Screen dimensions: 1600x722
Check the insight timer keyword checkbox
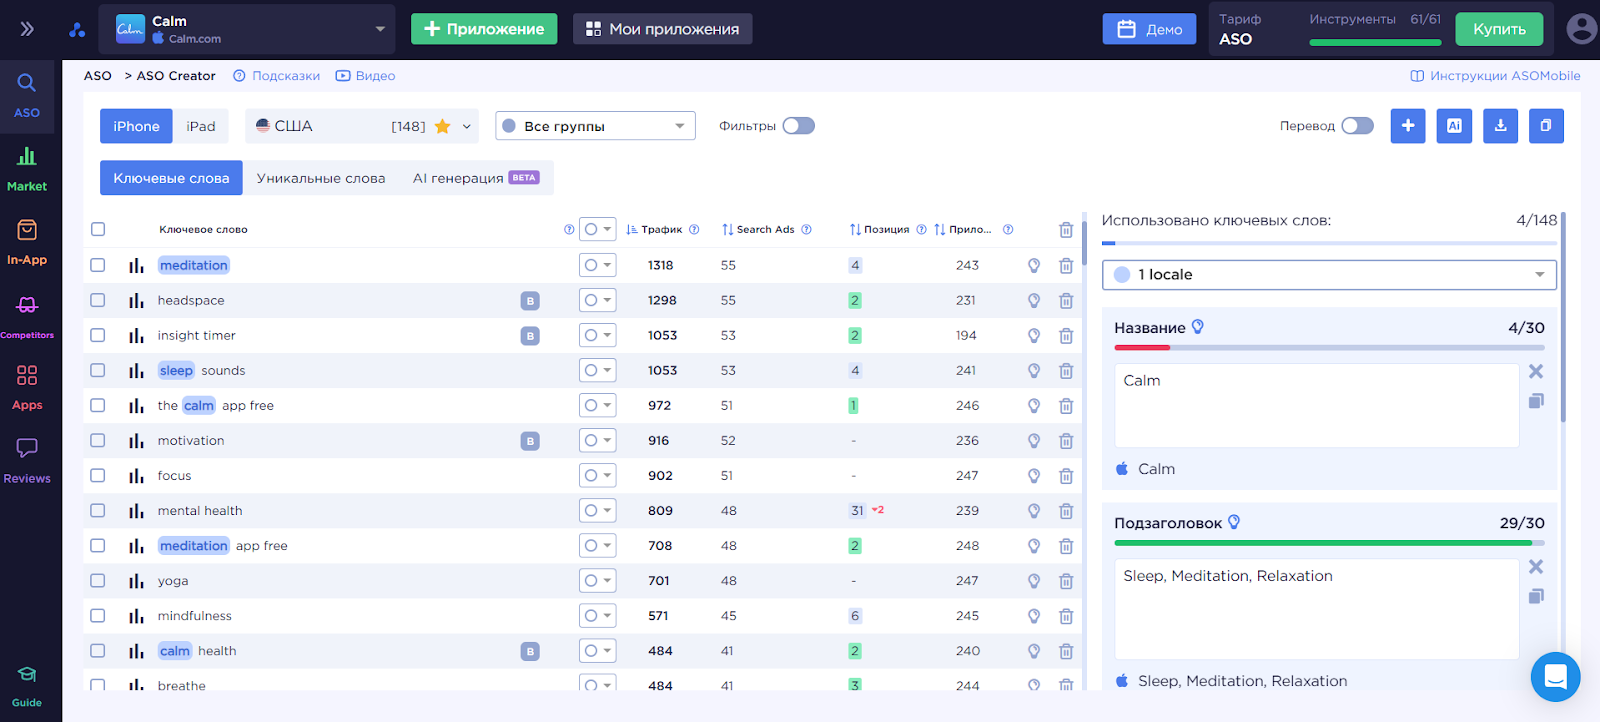coord(98,335)
